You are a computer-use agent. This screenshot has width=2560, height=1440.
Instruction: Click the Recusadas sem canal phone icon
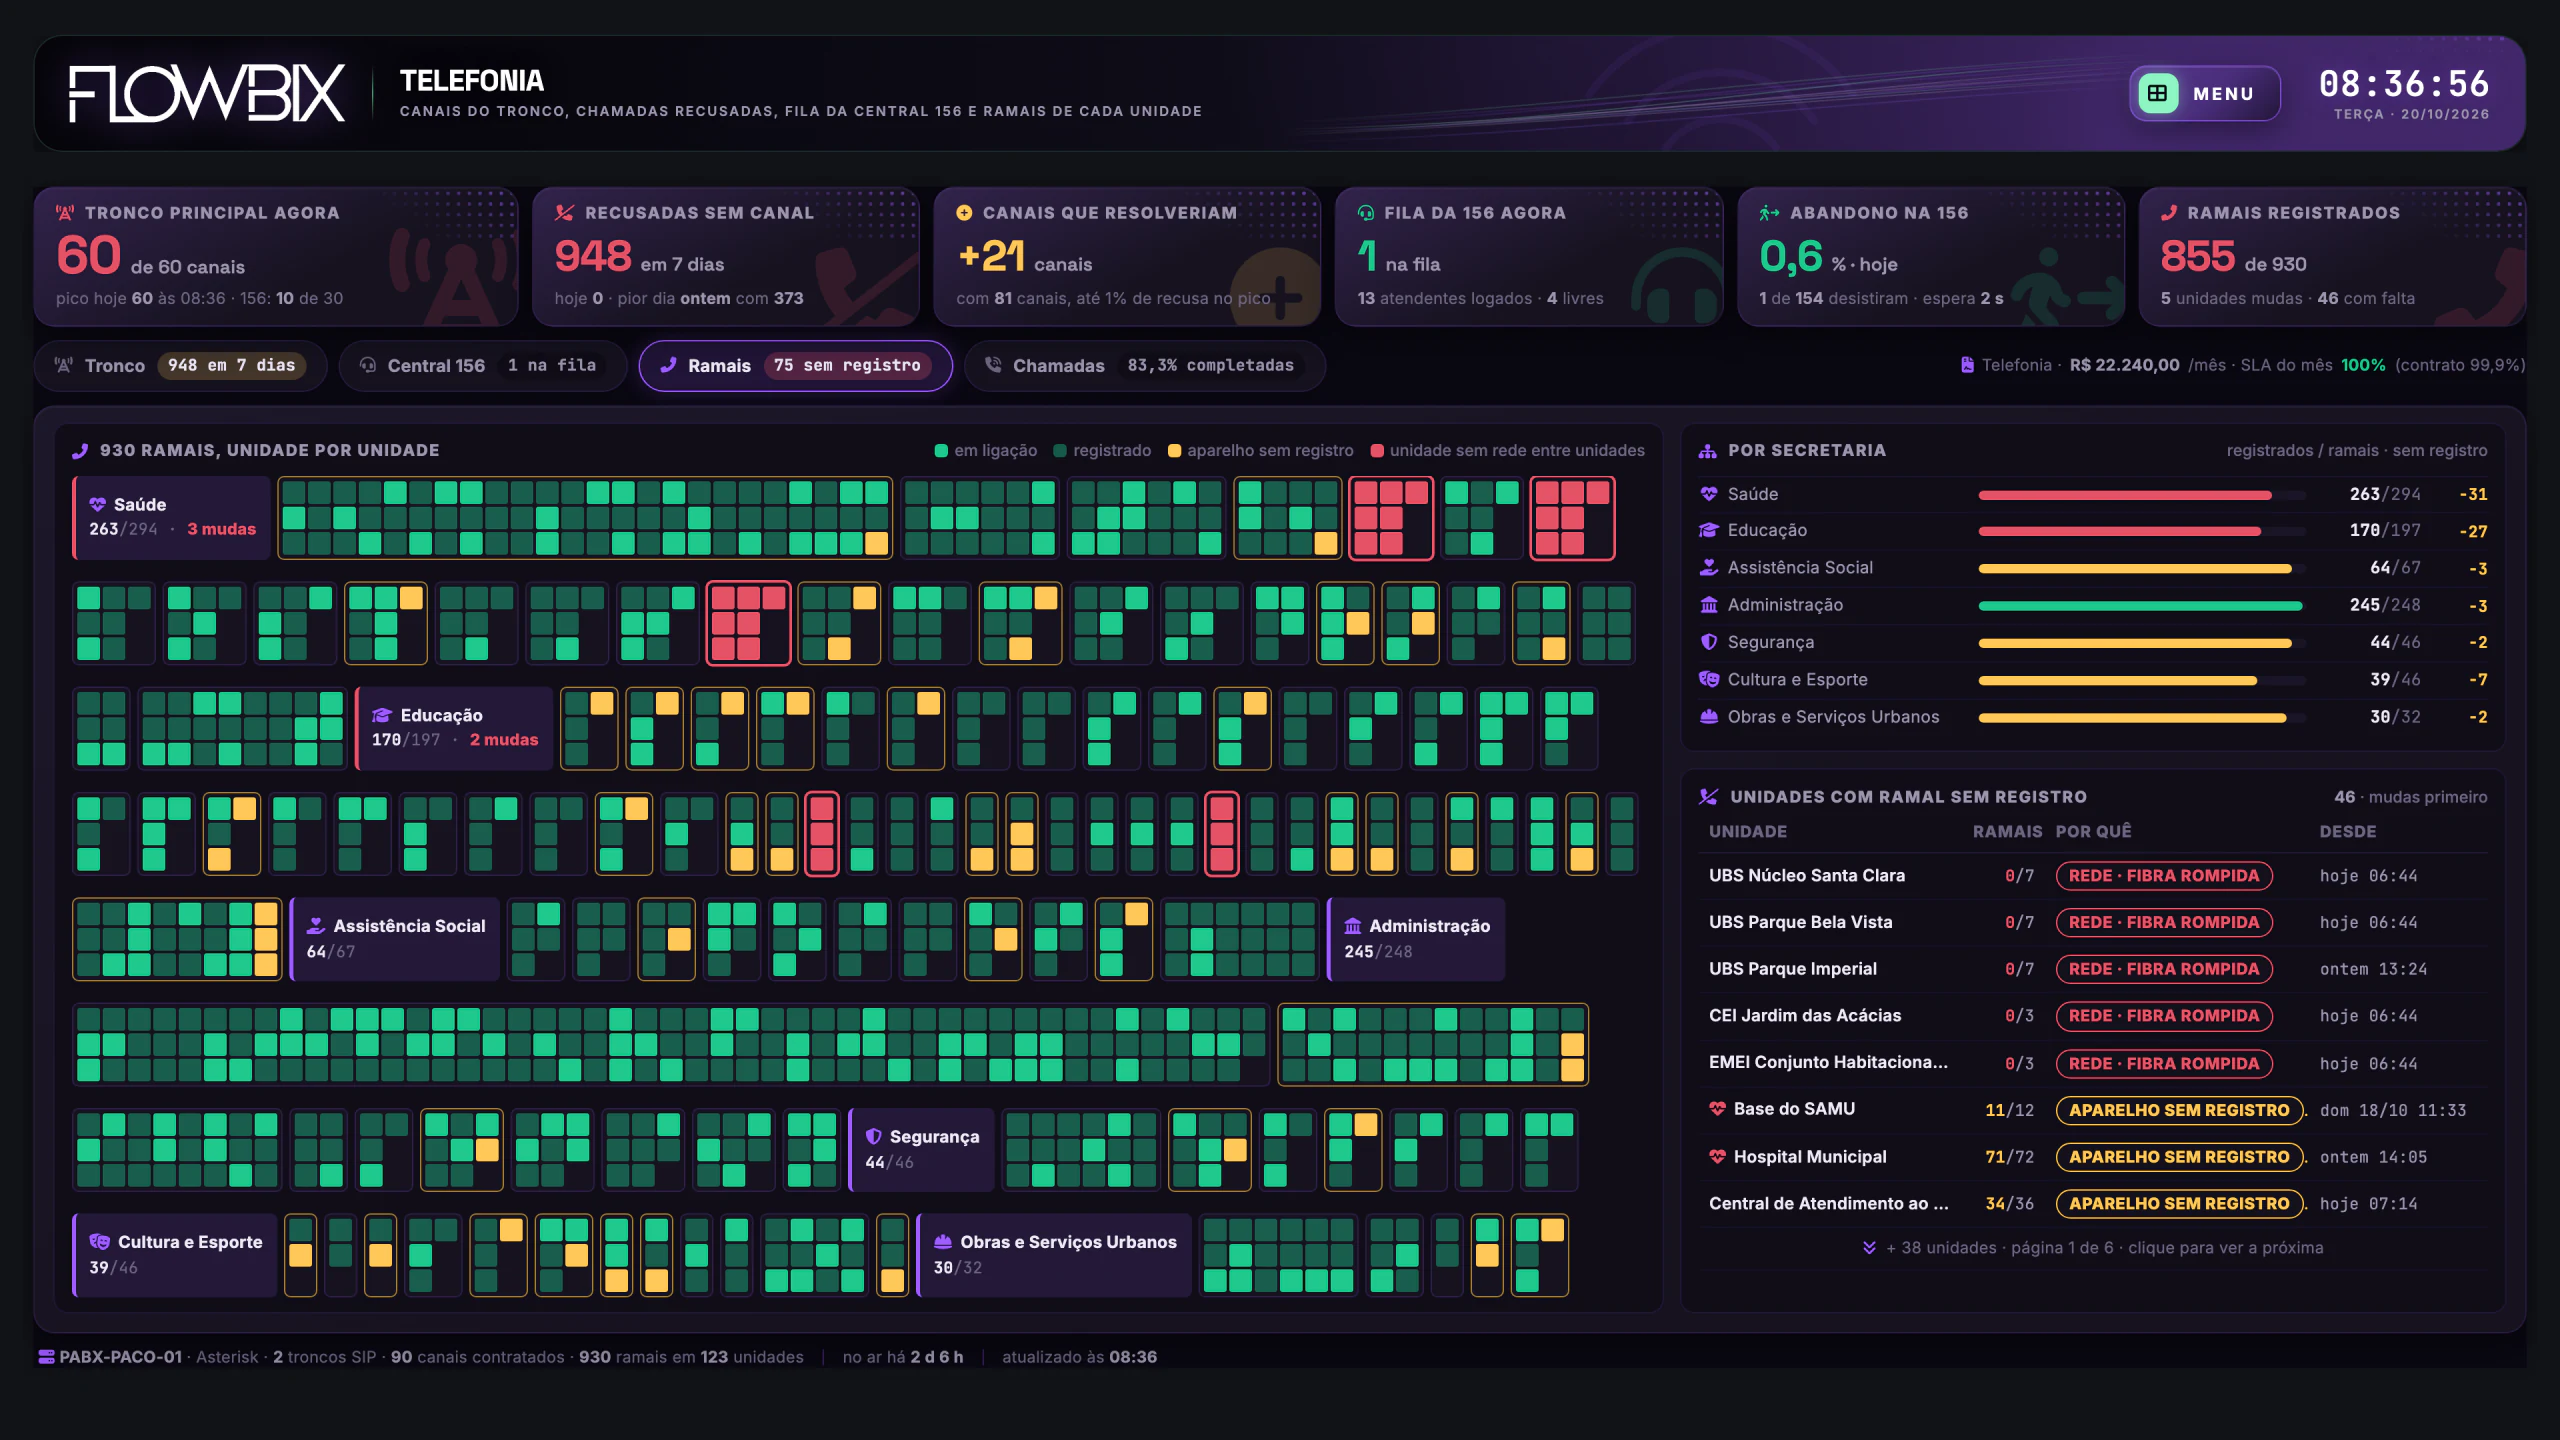click(565, 213)
